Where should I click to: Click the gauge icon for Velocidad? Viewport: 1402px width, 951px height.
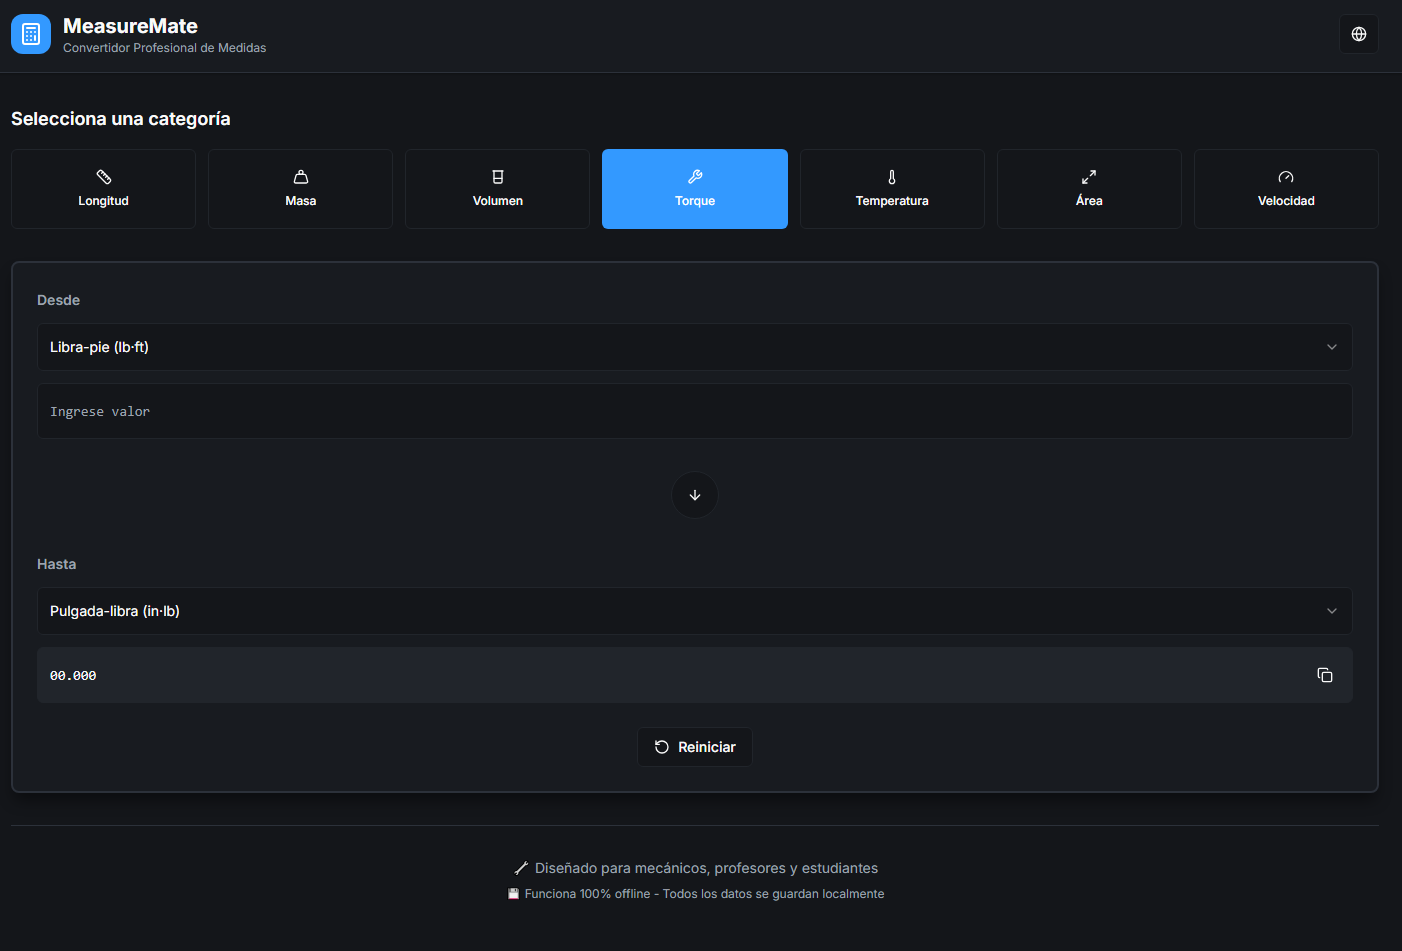1286,177
